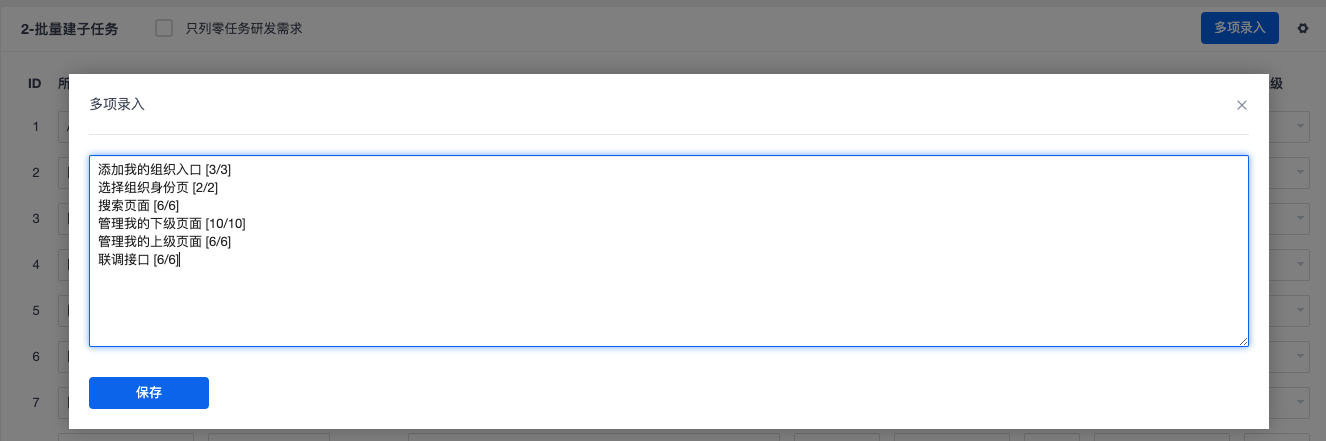Close the 多项录入 dialog
The width and height of the screenshot is (1326, 441).
pyautogui.click(x=1242, y=105)
